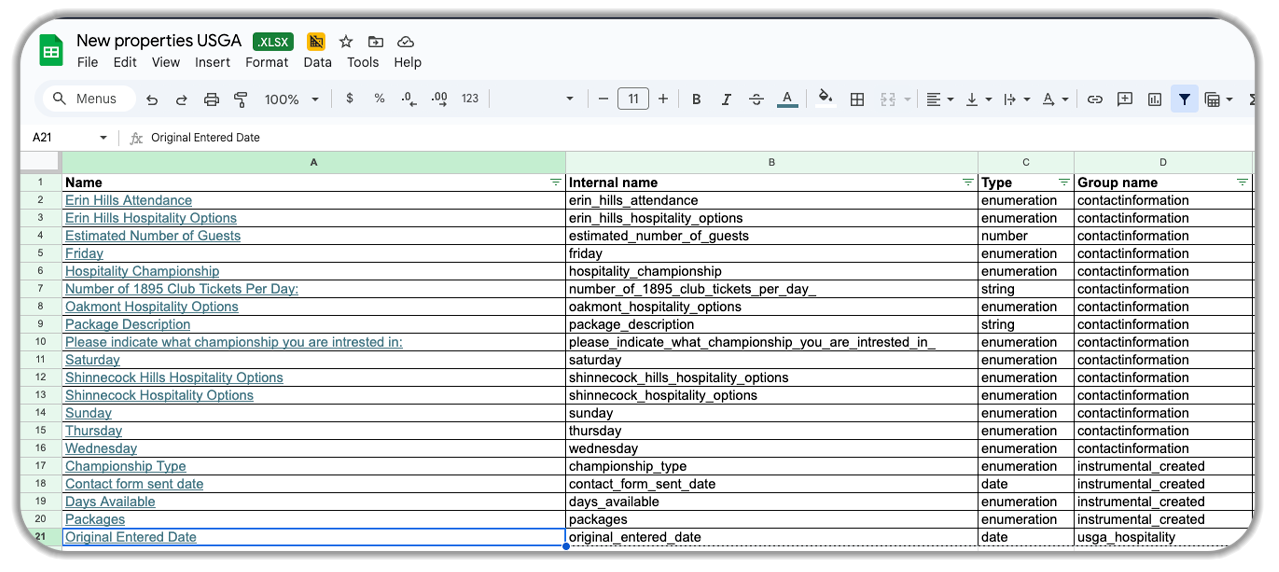The height and width of the screenshot is (572, 1279).
Task: Click the merge cells icon
Action: [888, 99]
